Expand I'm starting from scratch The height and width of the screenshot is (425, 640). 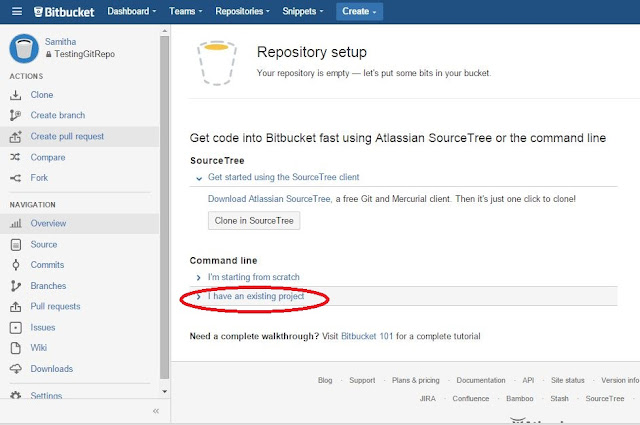point(253,277)
